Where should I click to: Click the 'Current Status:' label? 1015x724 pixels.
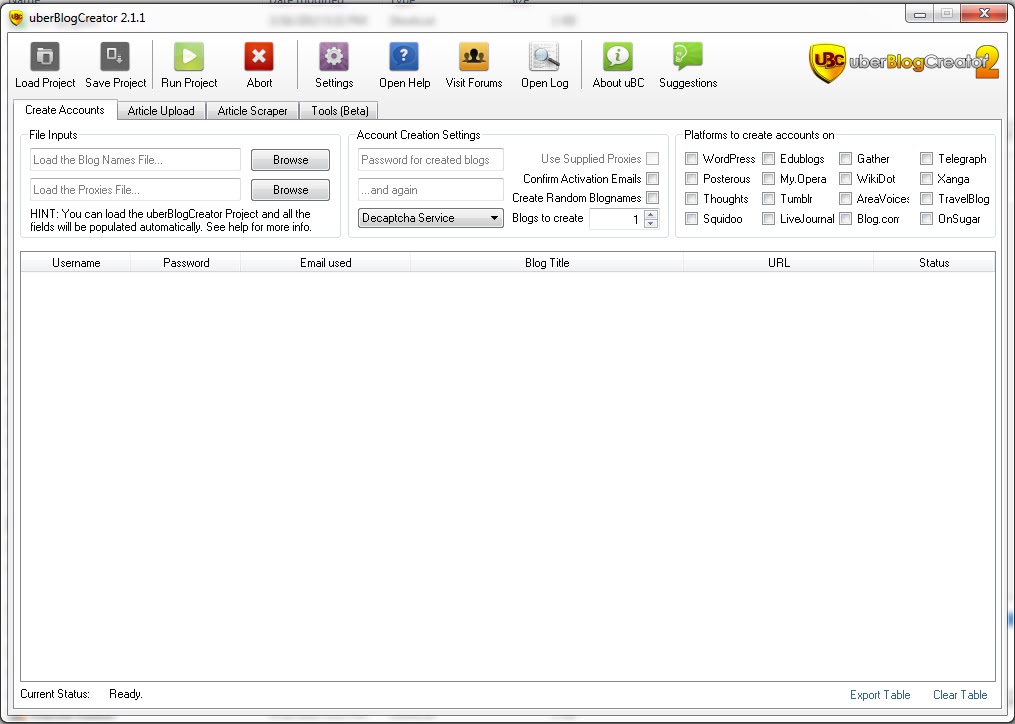click(55, 694)
